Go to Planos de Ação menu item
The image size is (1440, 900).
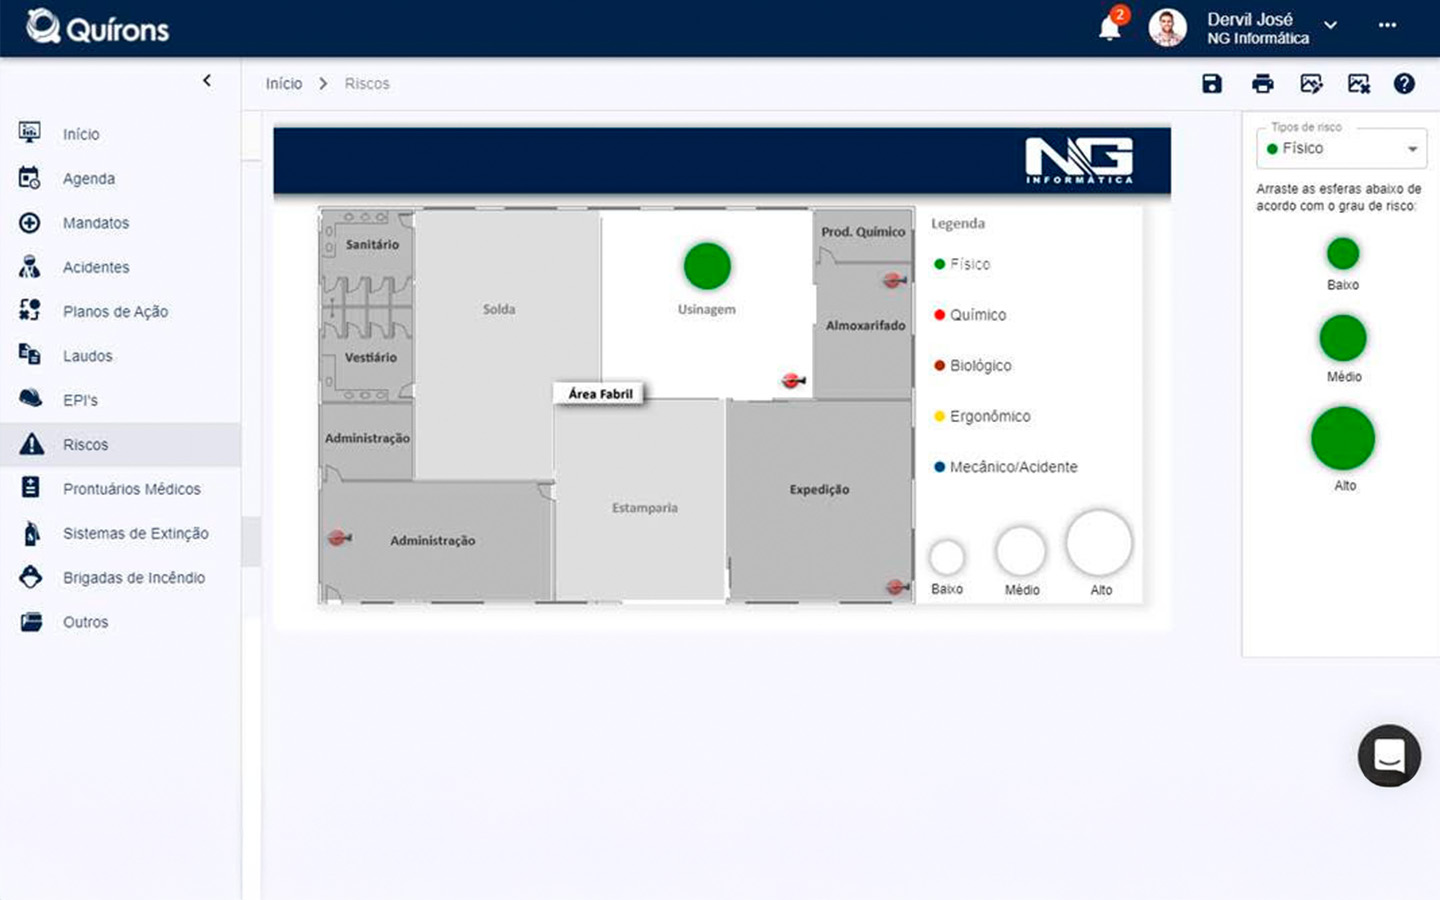(115, 312)
